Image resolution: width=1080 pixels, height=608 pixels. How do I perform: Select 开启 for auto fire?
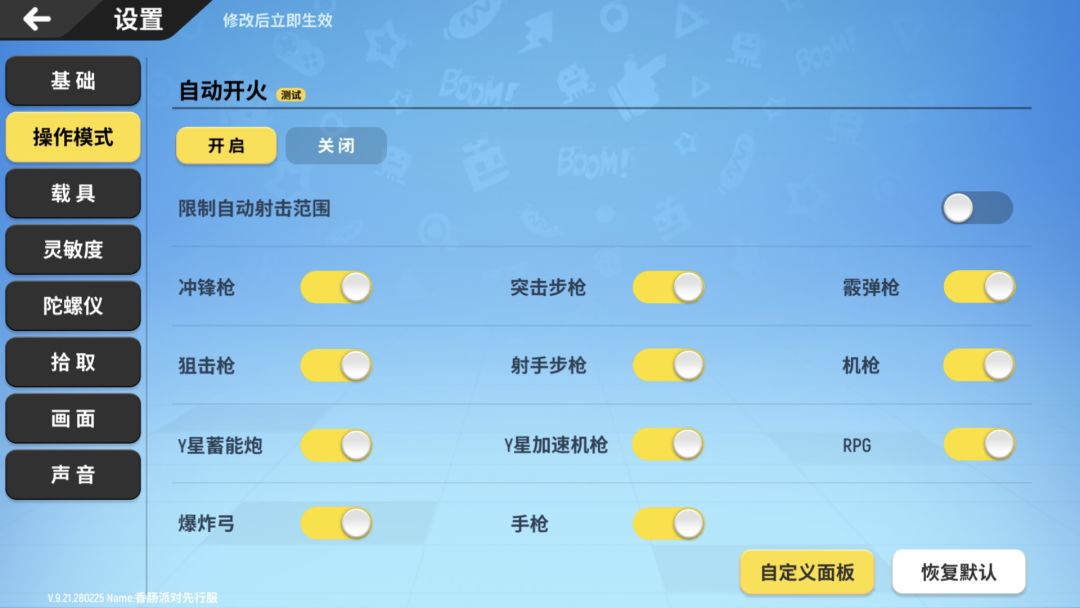[x=226, y=145]
